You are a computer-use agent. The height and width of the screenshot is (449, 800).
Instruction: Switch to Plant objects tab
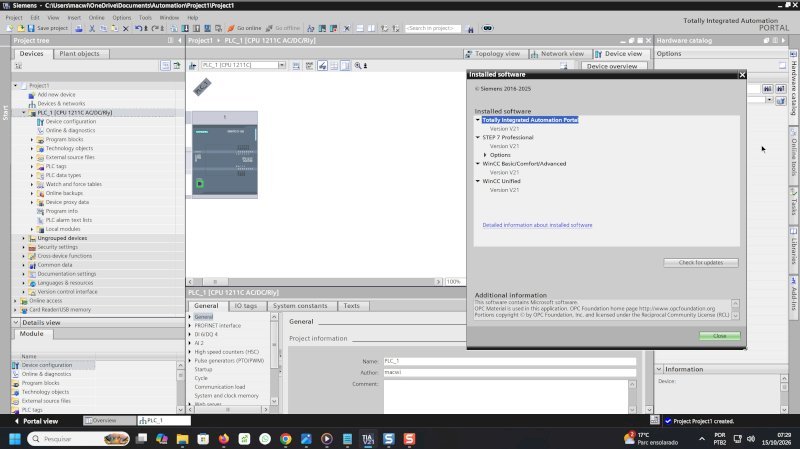[79, 54]
